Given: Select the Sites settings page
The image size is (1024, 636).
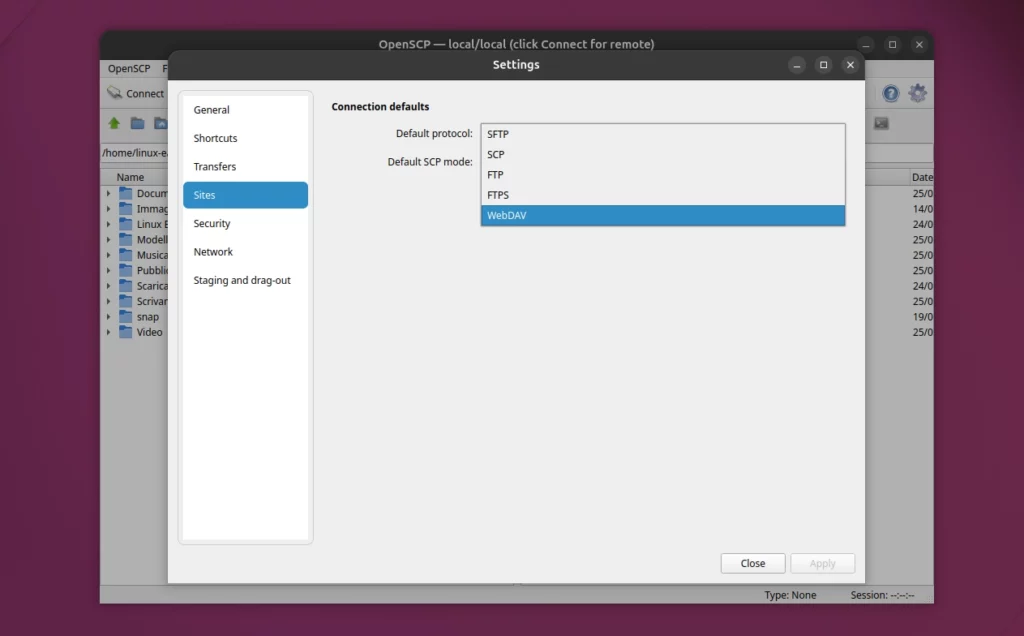Looking at the screenshot, I should tap(246, 195).
